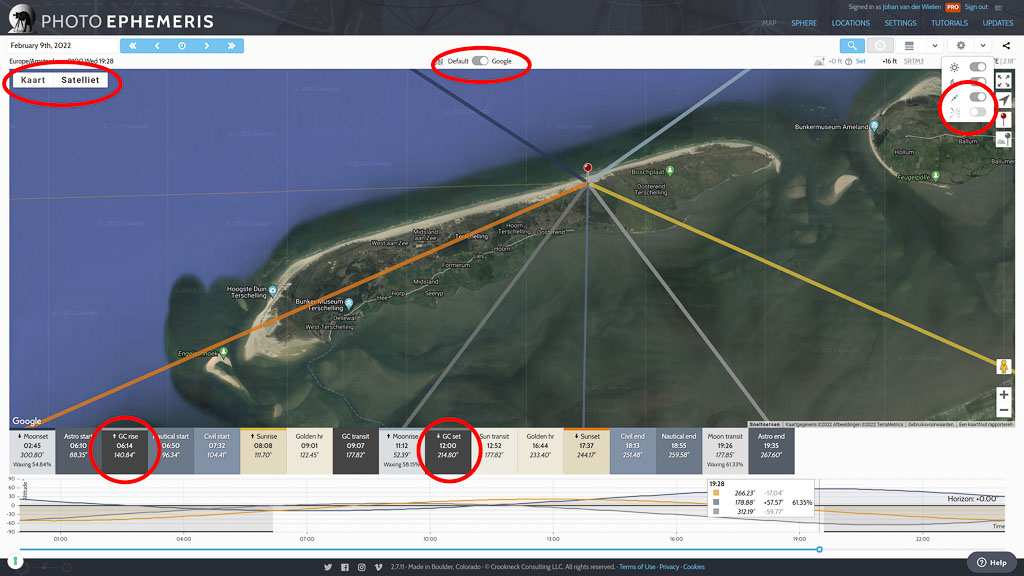The height and width of the screenshot is (576, 1024).
Task: Switch map to Satelliet view
Action: [80, 80]
